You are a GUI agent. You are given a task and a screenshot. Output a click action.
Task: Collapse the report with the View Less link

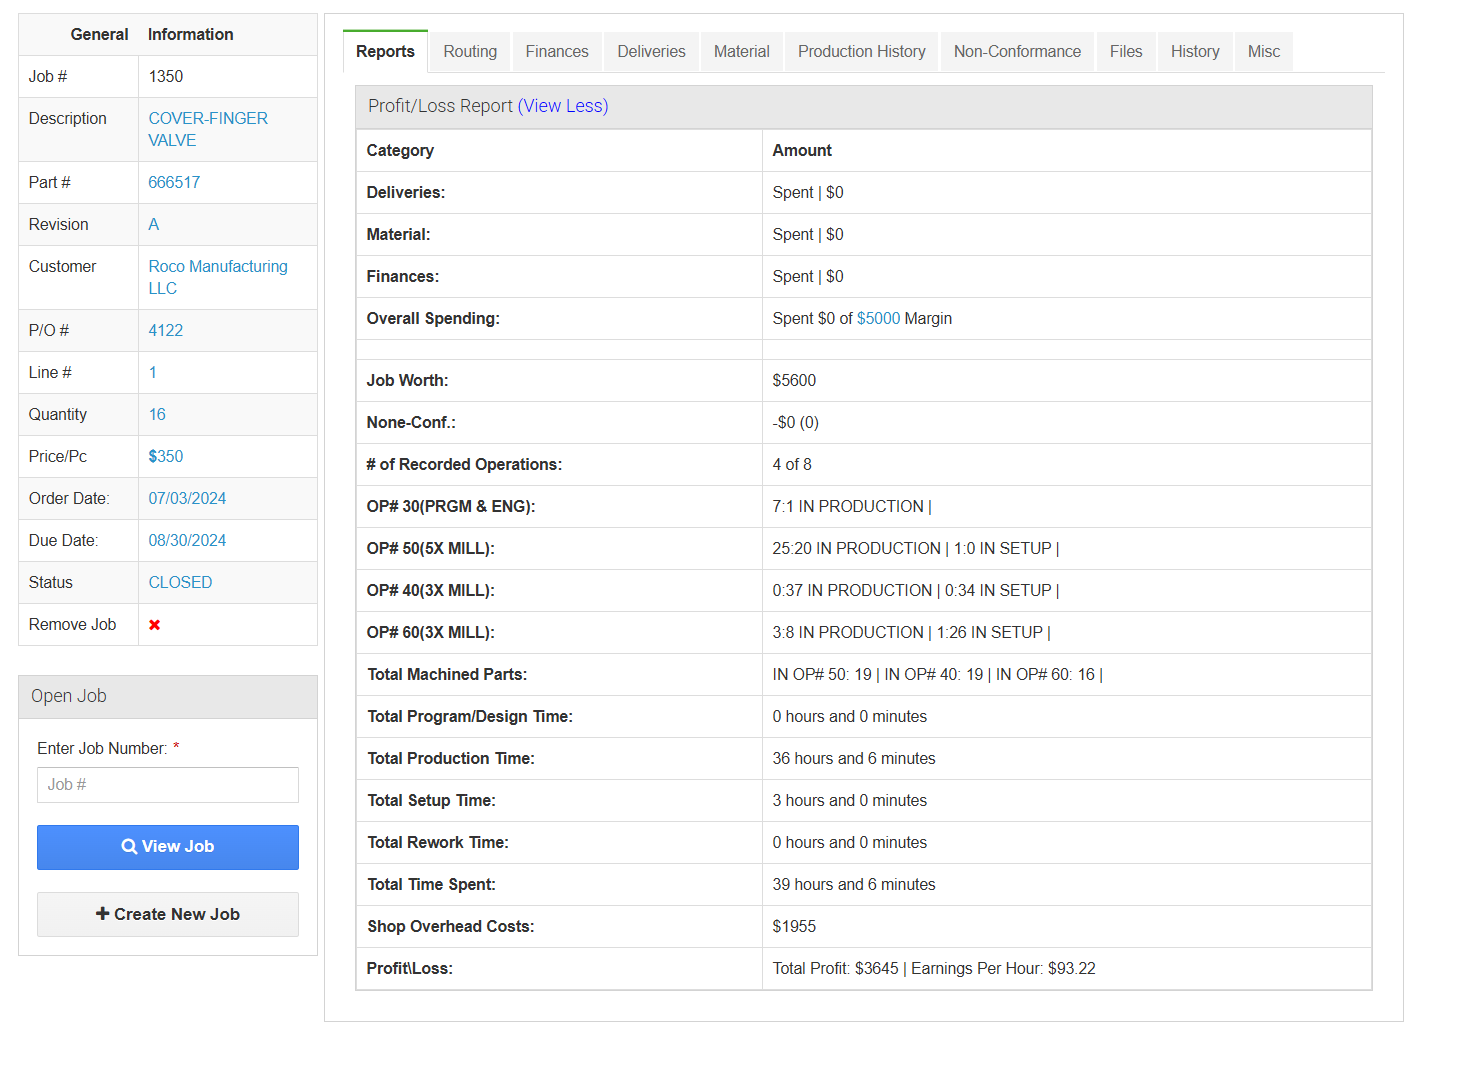pyautogui.click(x=563, y=105)
